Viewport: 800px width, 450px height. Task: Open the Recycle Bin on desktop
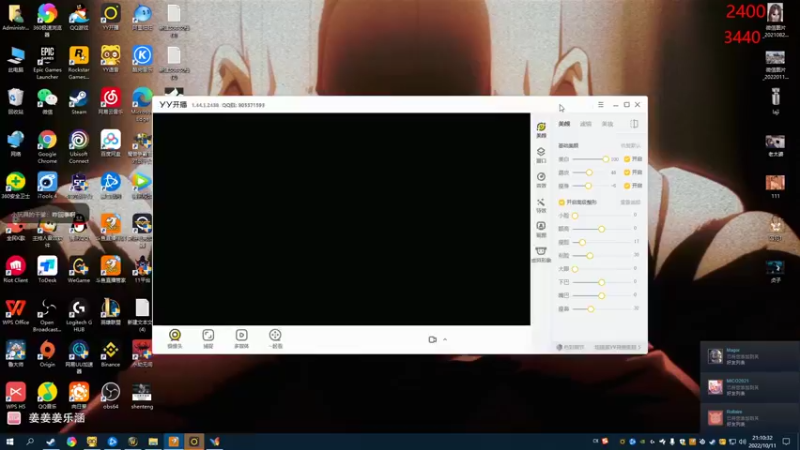15,101
